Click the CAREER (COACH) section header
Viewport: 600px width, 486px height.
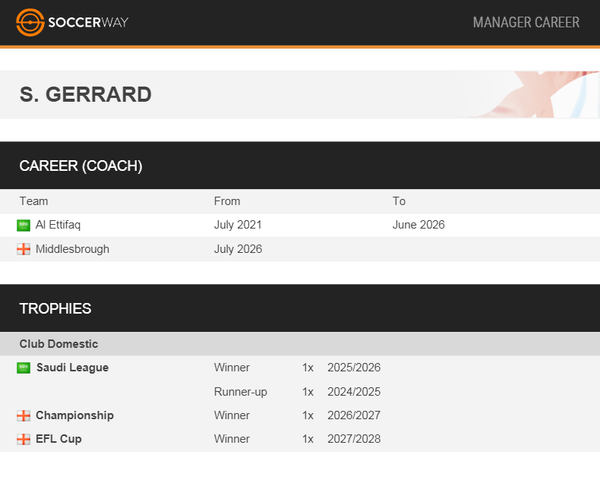tap(300, 165)
